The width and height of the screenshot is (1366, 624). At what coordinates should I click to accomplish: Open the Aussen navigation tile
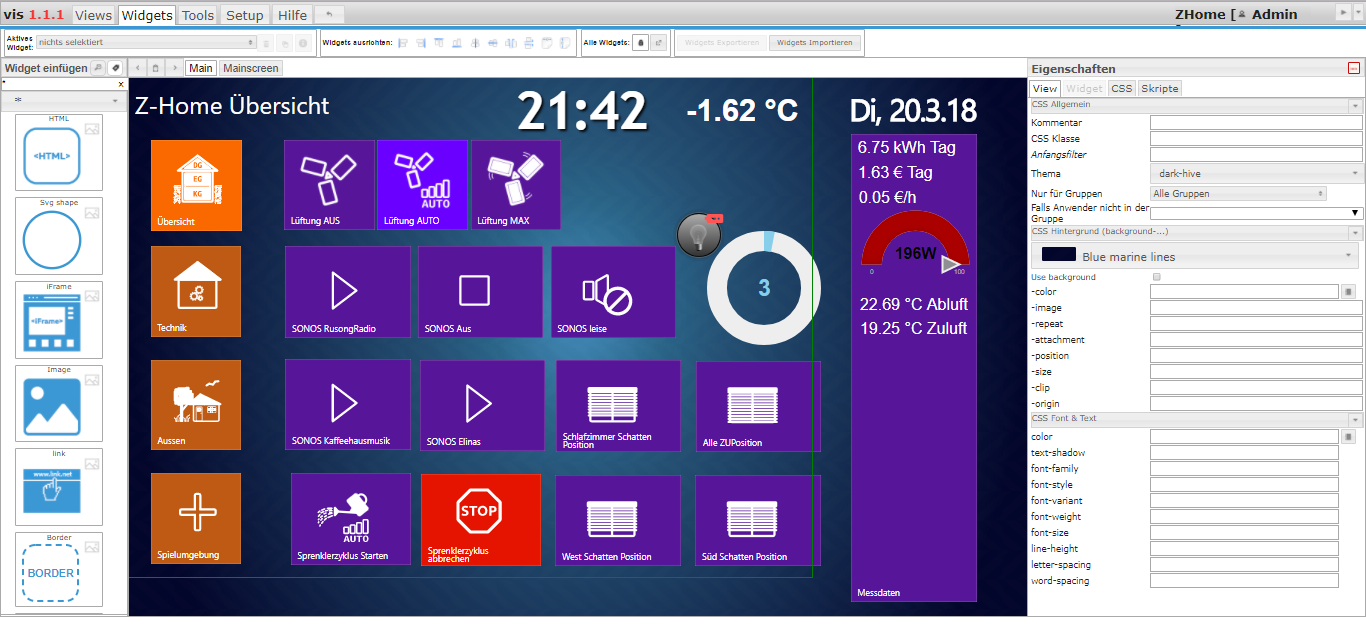click(x=196, y=405)
